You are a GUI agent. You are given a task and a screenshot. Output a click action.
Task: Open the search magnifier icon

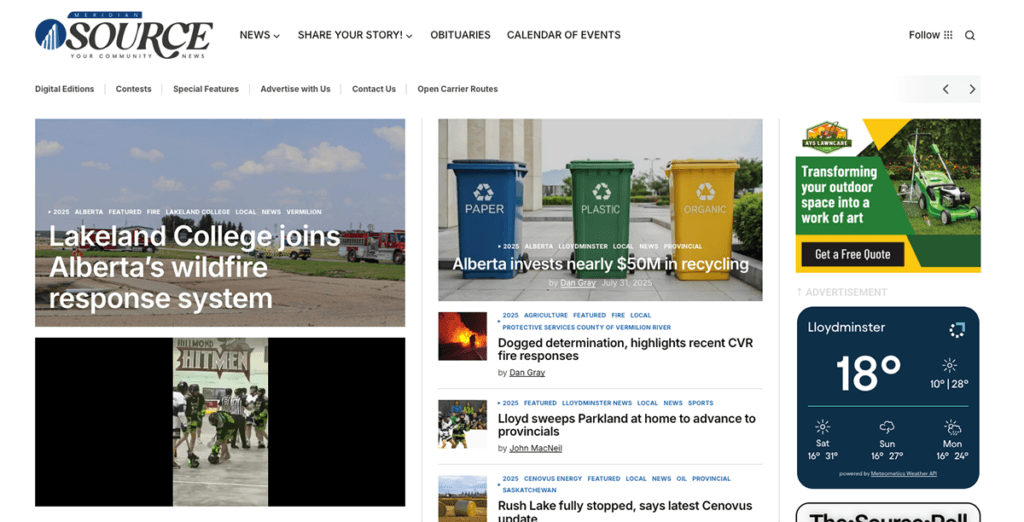click(969, 35)
